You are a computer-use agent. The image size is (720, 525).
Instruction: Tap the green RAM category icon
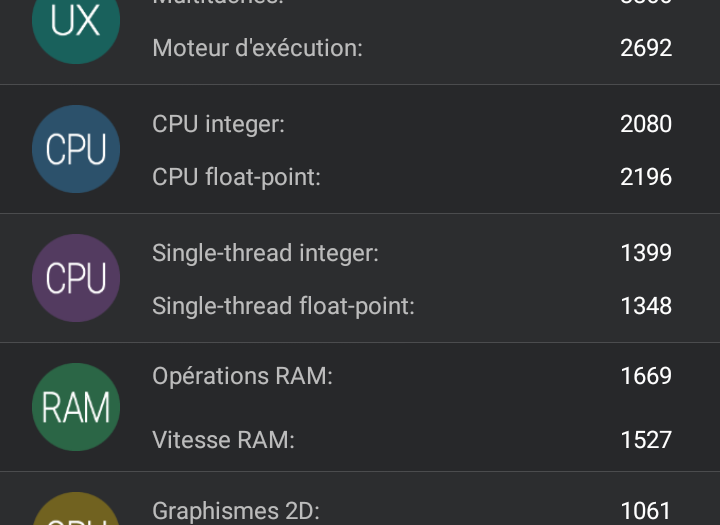pos(76,407)
